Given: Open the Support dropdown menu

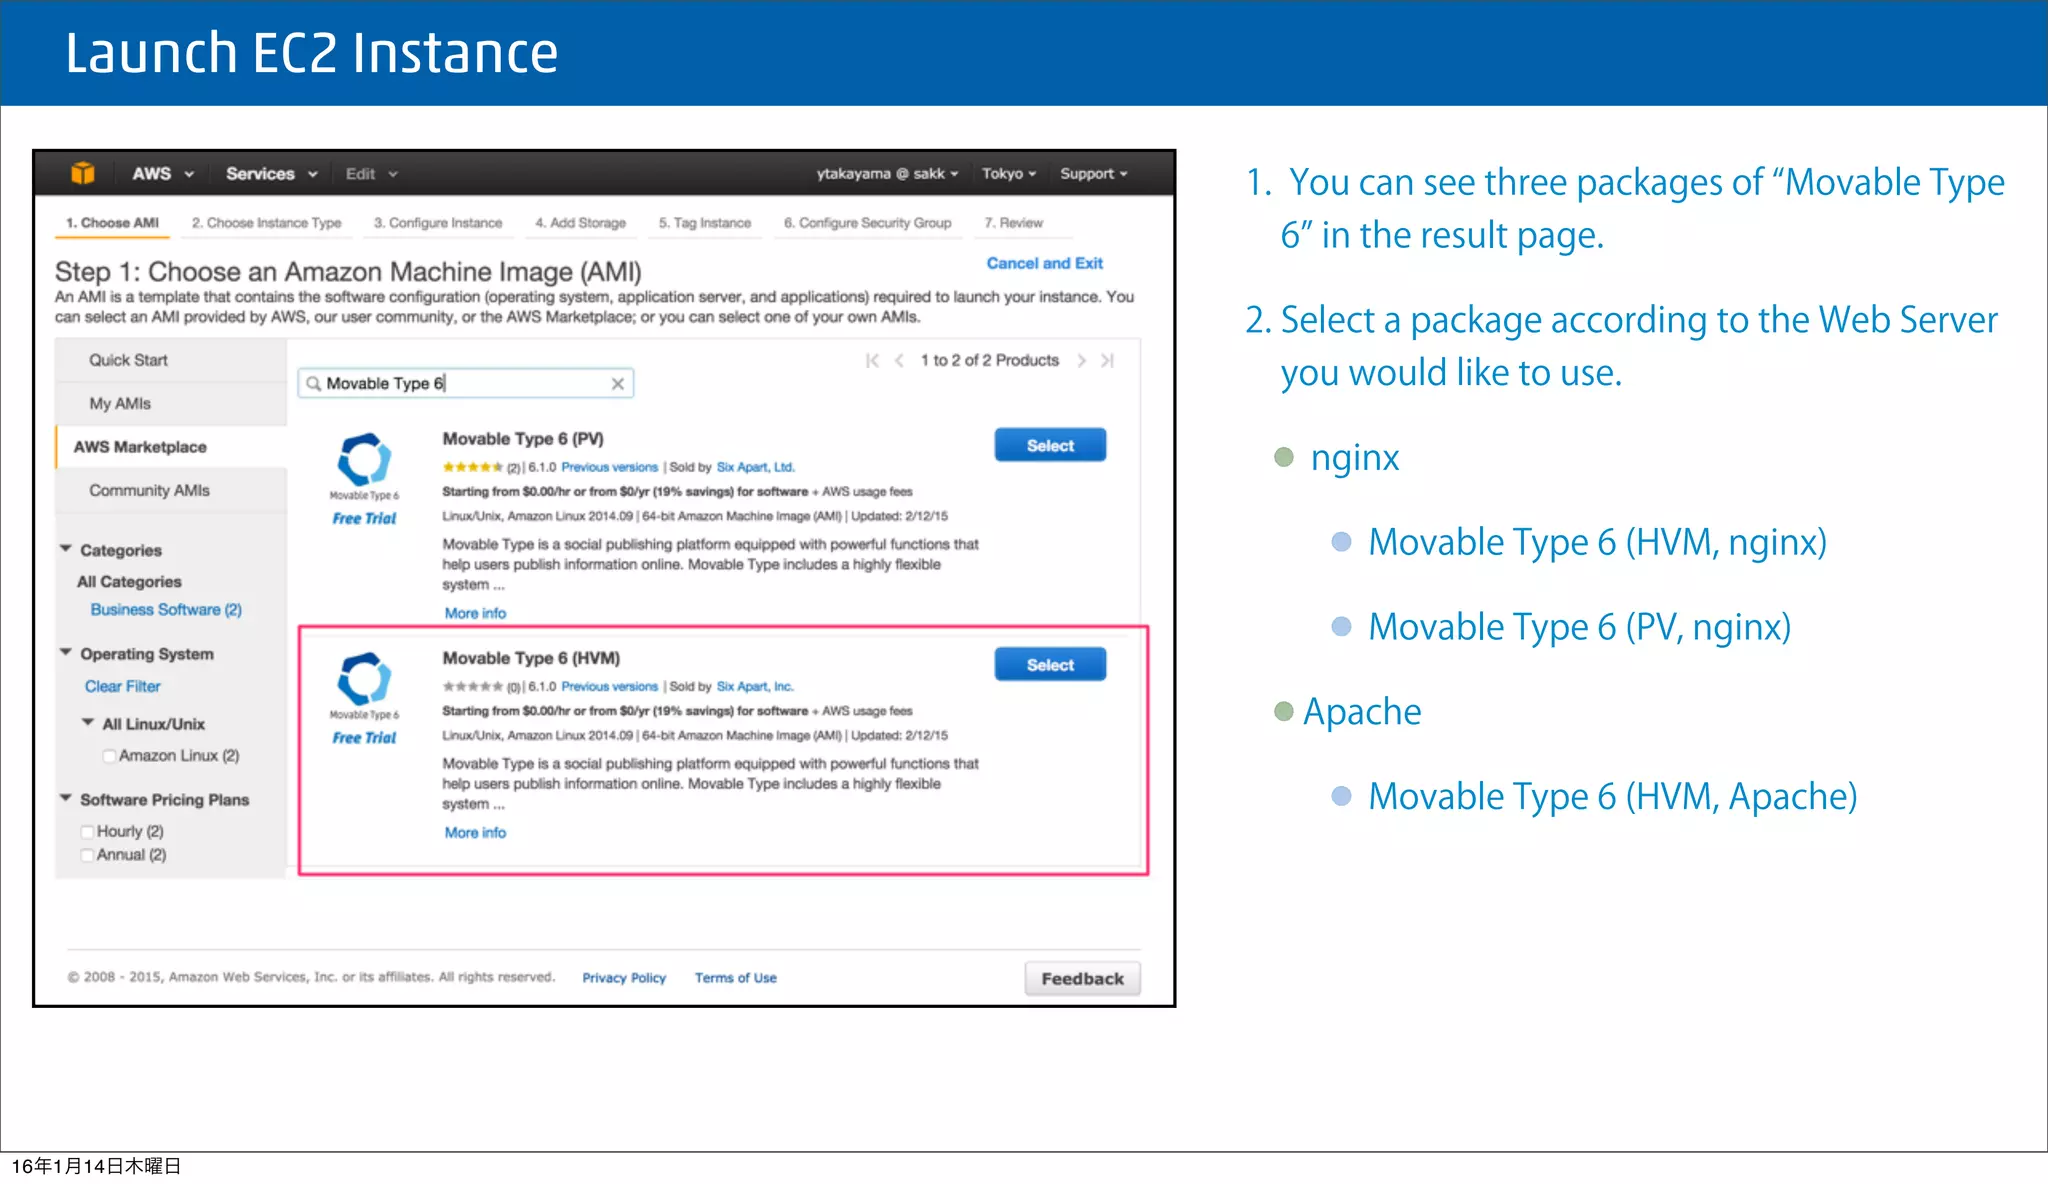Looking at the screenshot, I should point(1094,173).
